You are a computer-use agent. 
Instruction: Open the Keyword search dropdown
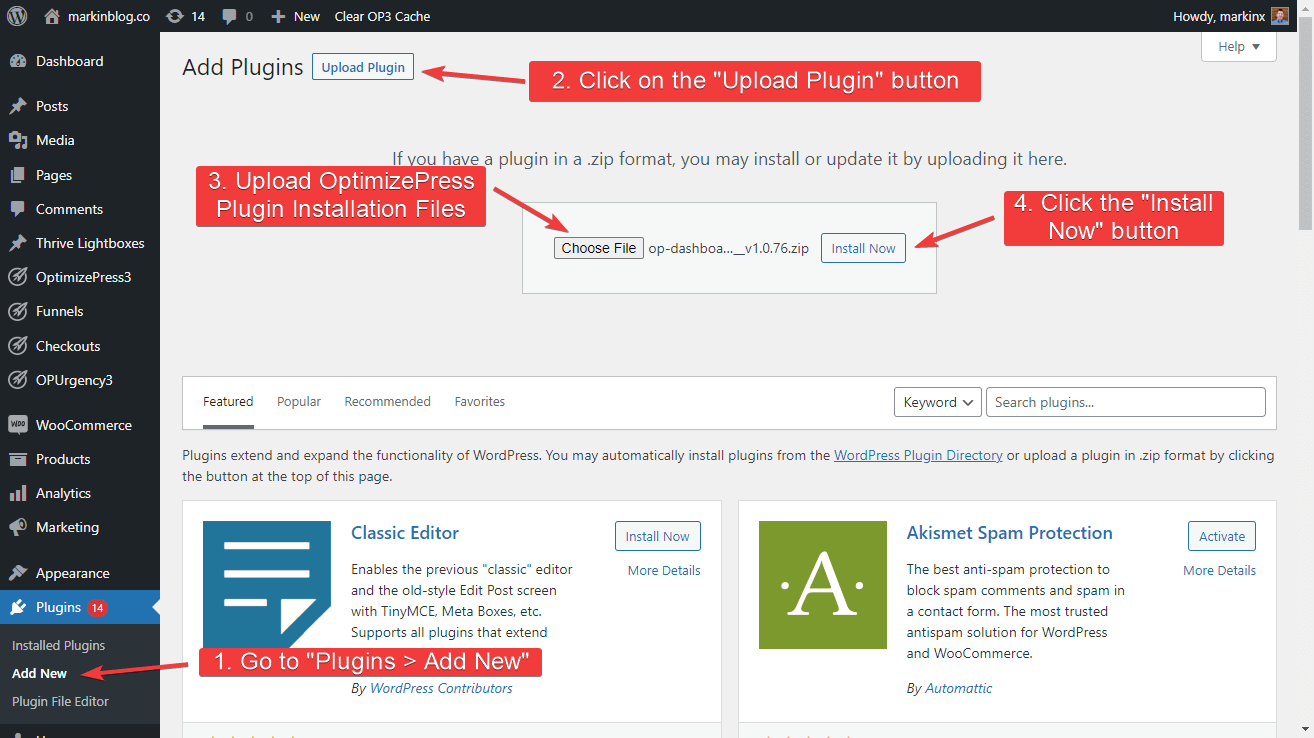(937, 401)
